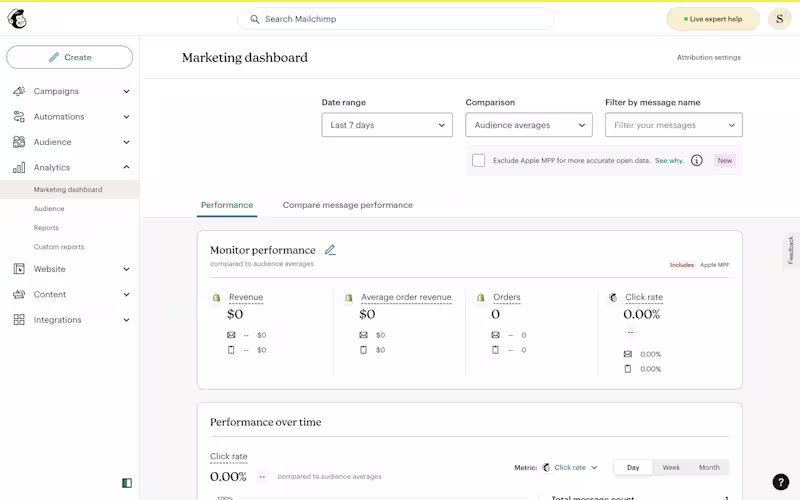Screen dimensions: 800x500
Task: Click the Mailchimp Freddie logo
Action: pyautogui.click(x=17, y=19)
